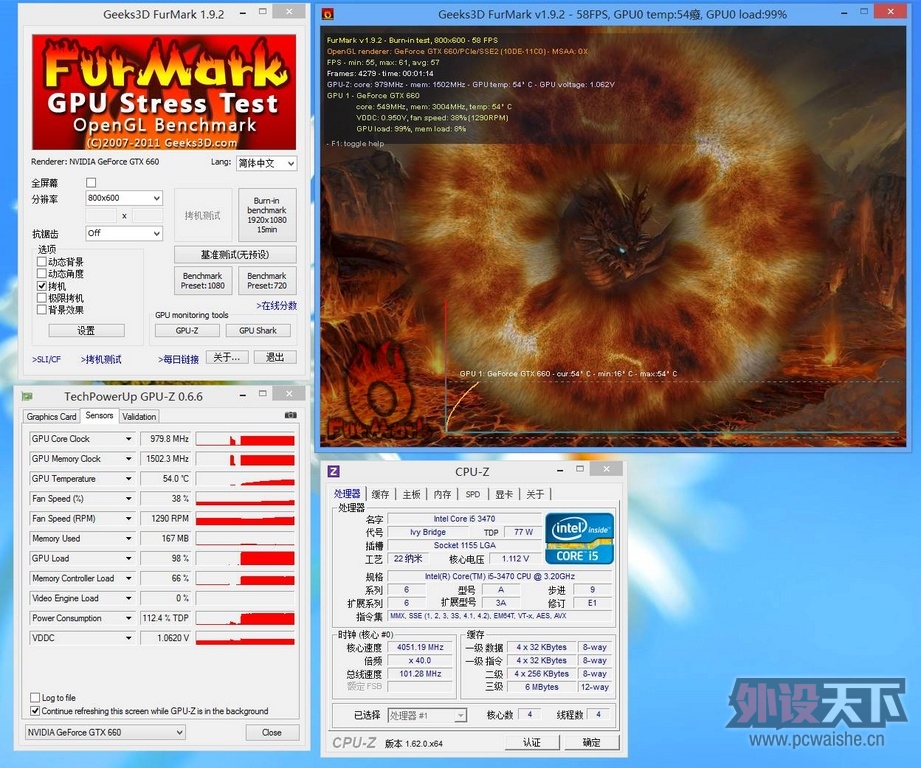Click the GPU-Z title bar app icon
The image size is (921, 768).
point(27,396)
